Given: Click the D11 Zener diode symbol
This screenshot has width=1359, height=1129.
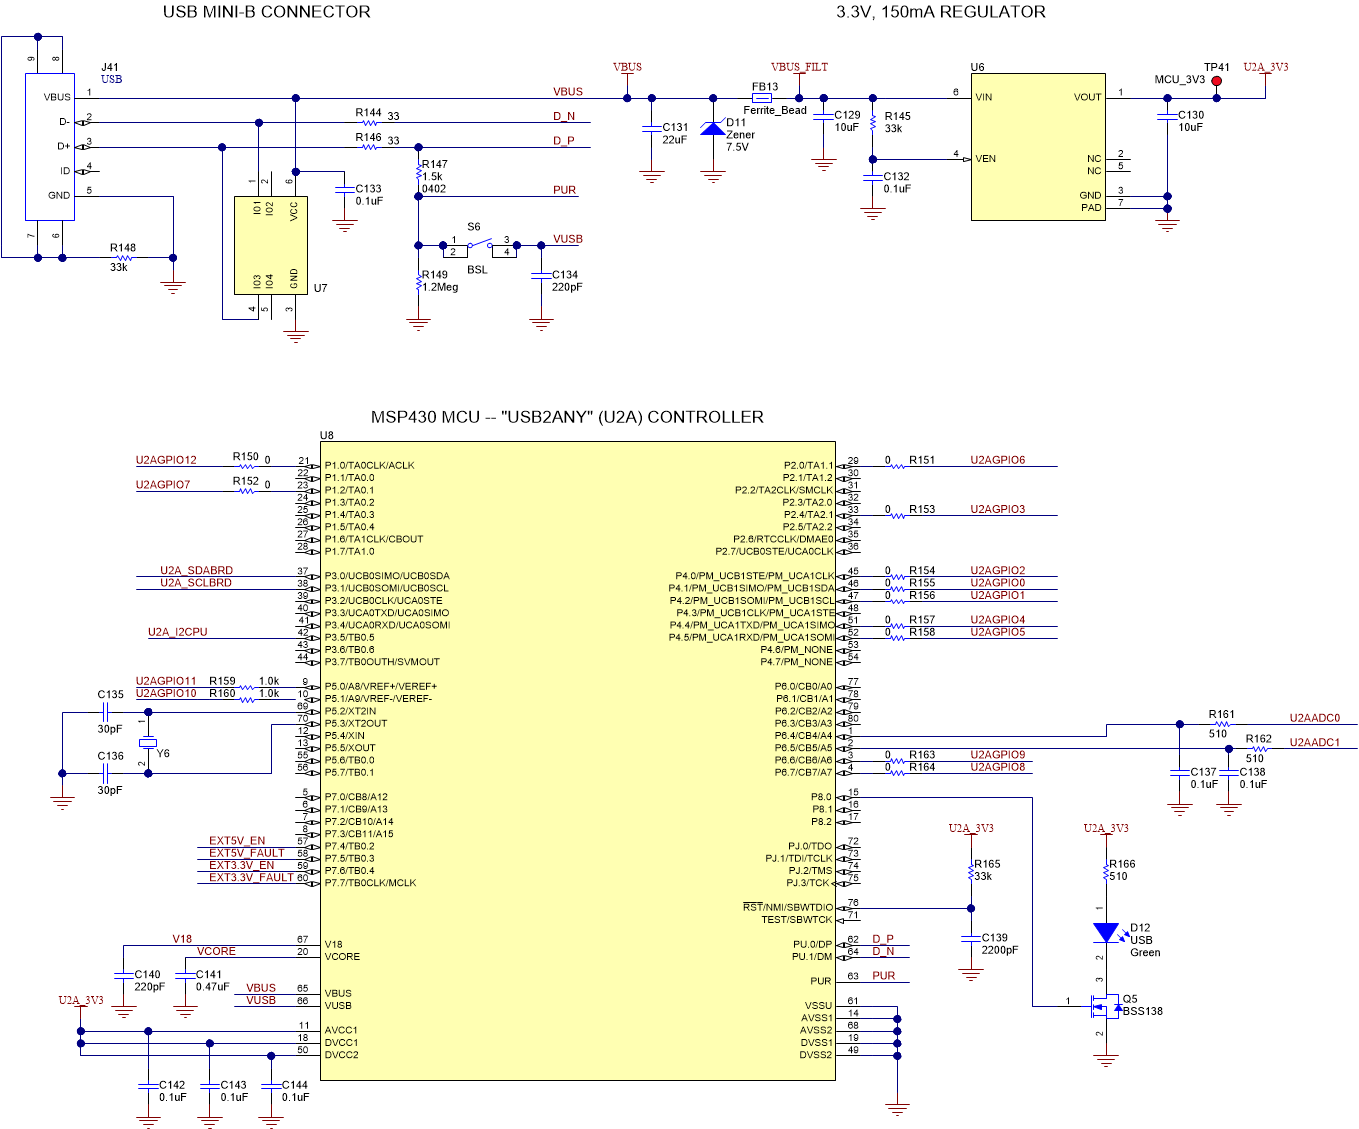Looking at the screenshot, I should [x=712, y=128].
